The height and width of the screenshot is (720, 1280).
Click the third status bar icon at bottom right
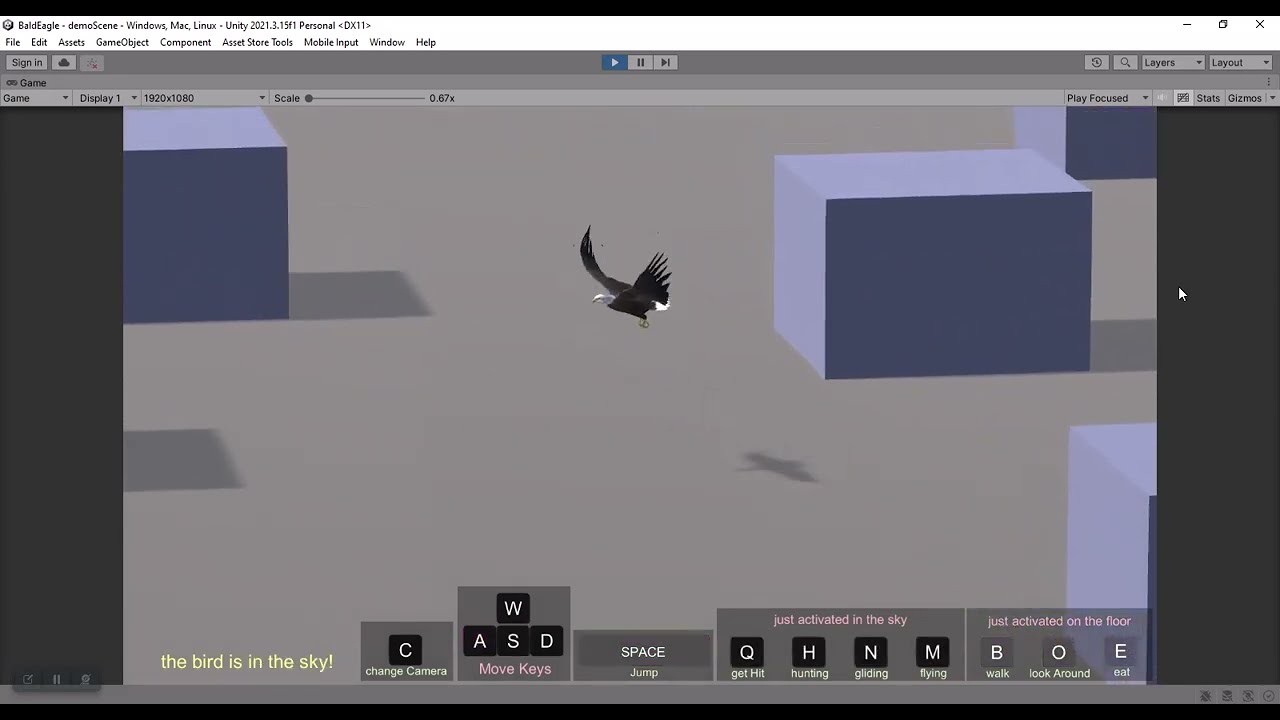pyautogui.click(x=1248, y=696)
